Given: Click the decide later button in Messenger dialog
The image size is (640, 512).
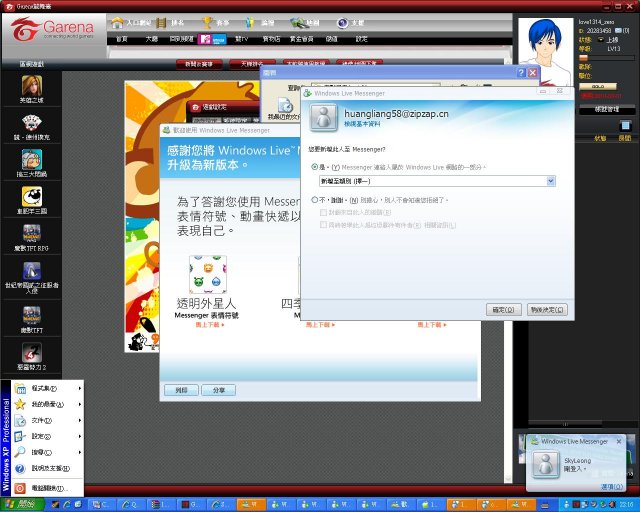Looking at the screenshot, I should [547, 309].
